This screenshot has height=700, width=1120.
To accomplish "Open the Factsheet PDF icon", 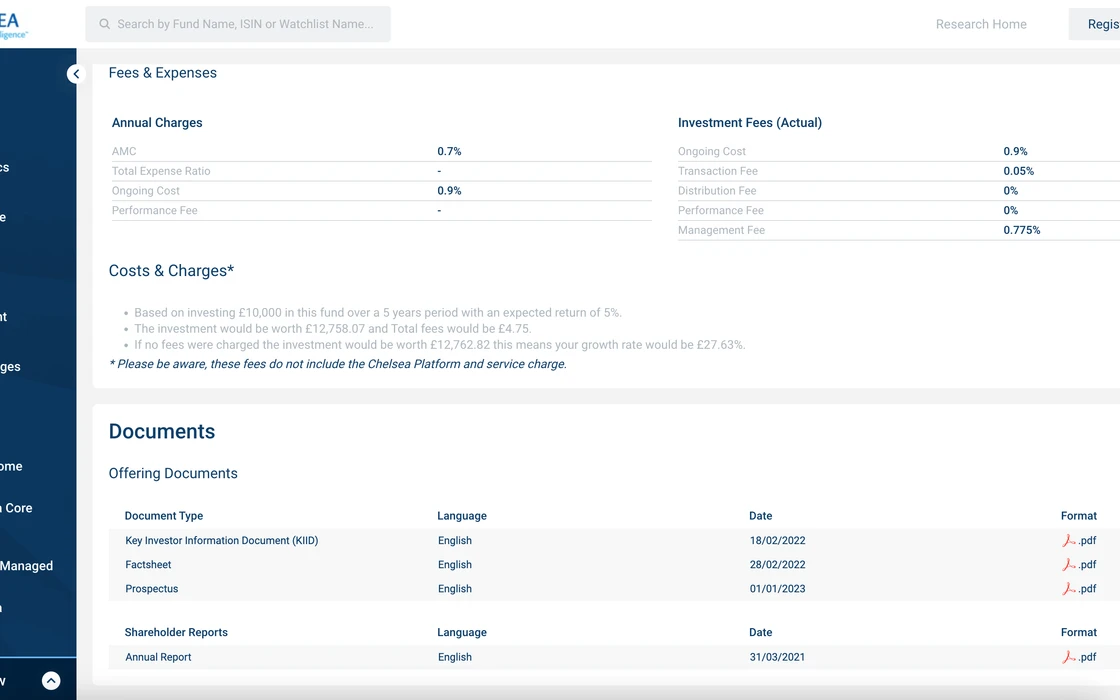I will click(1069, 565).
